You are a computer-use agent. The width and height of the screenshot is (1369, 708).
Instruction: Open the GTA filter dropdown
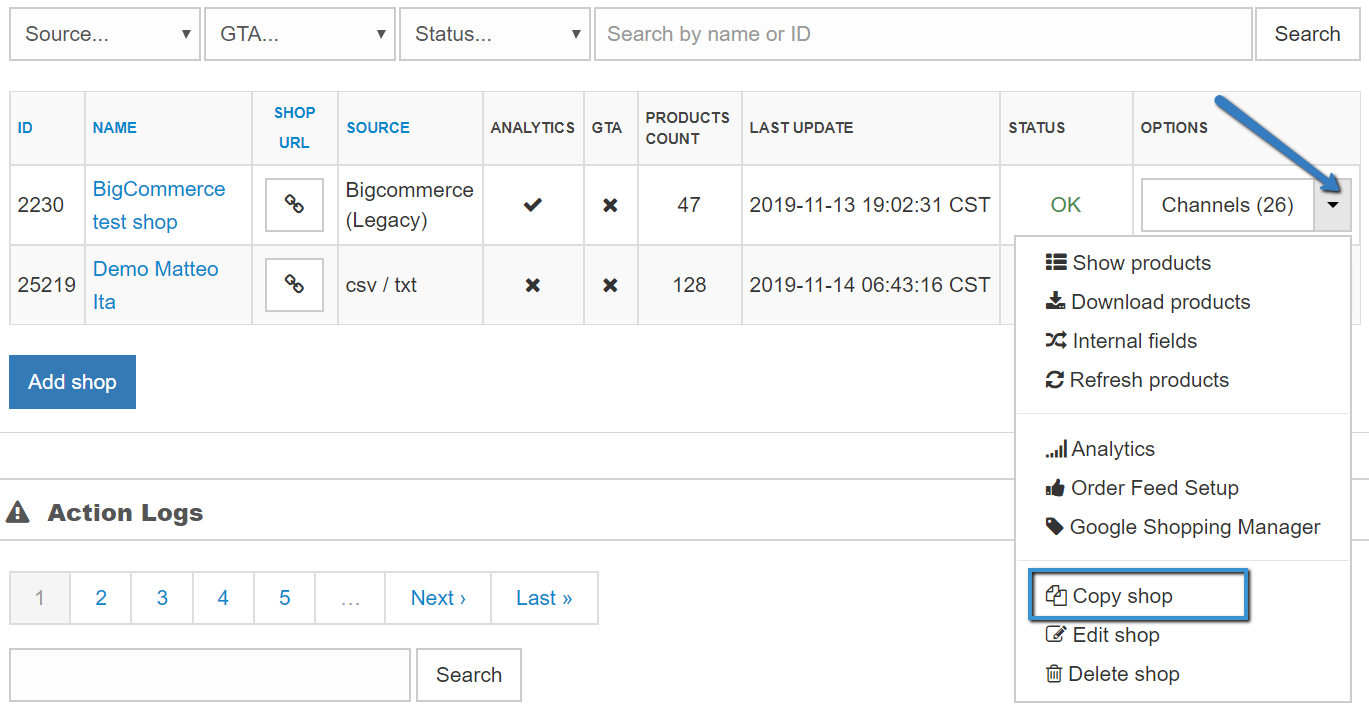[x=299, y=34]
